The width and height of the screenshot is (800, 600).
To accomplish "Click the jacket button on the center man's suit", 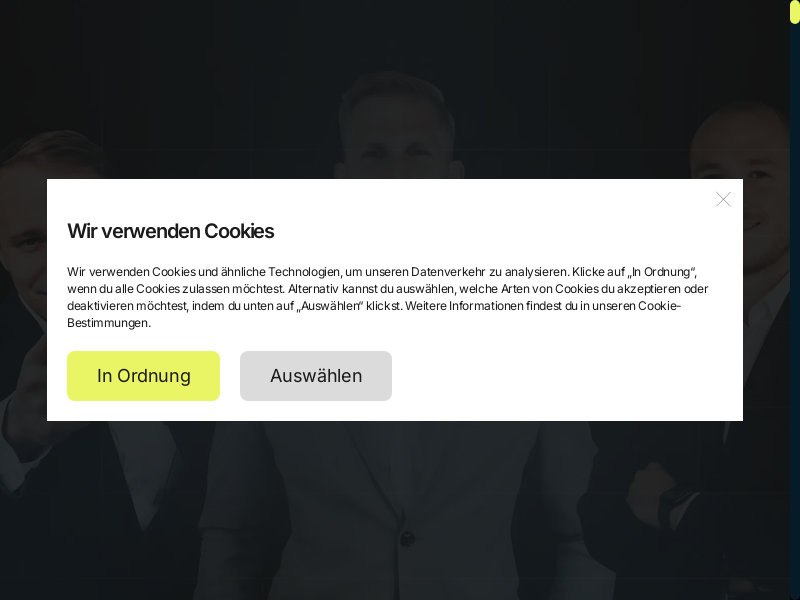I will pyautogui.click(x=407, y=539).
